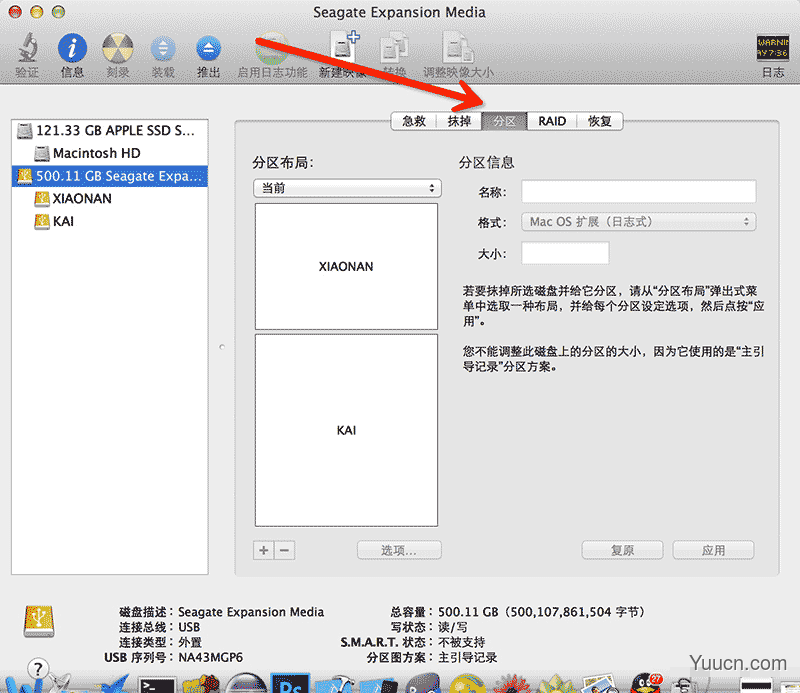Open the Photoshop icon in the Dock
This screenshot has width=800, height=693.
290,683
